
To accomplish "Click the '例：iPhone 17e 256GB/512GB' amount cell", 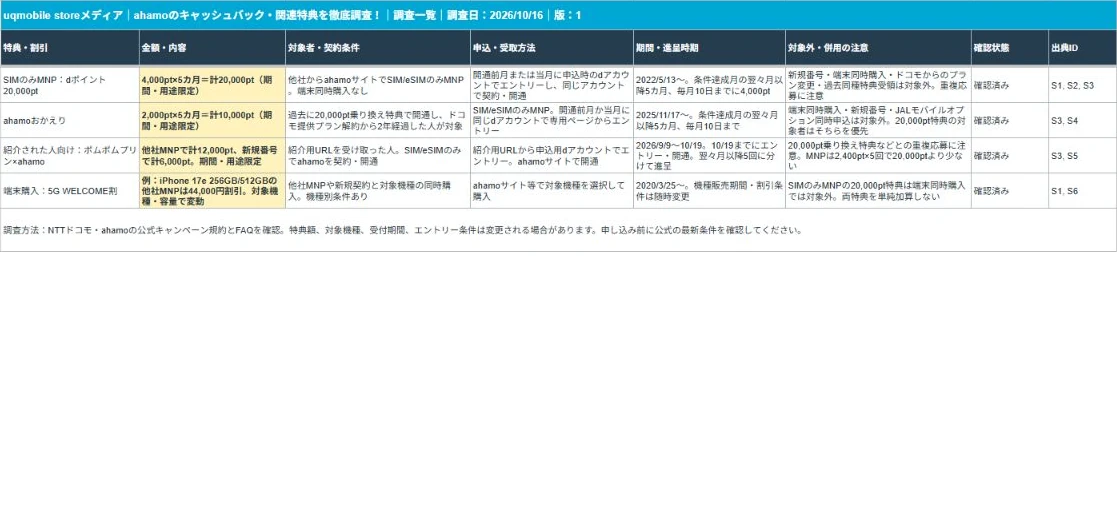I will click(212, 190).
